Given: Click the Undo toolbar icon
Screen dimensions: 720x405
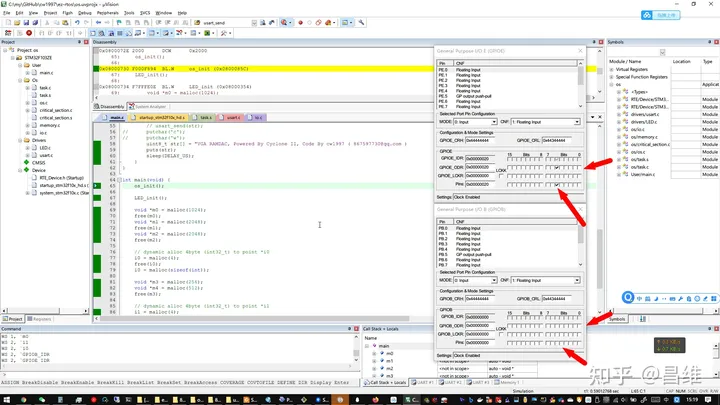Looking at the screenshot, I should pyautogui.click(x=77, y=22).
